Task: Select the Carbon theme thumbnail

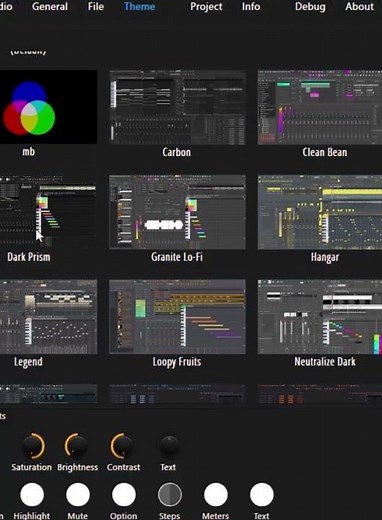Action: pos(177,107)
